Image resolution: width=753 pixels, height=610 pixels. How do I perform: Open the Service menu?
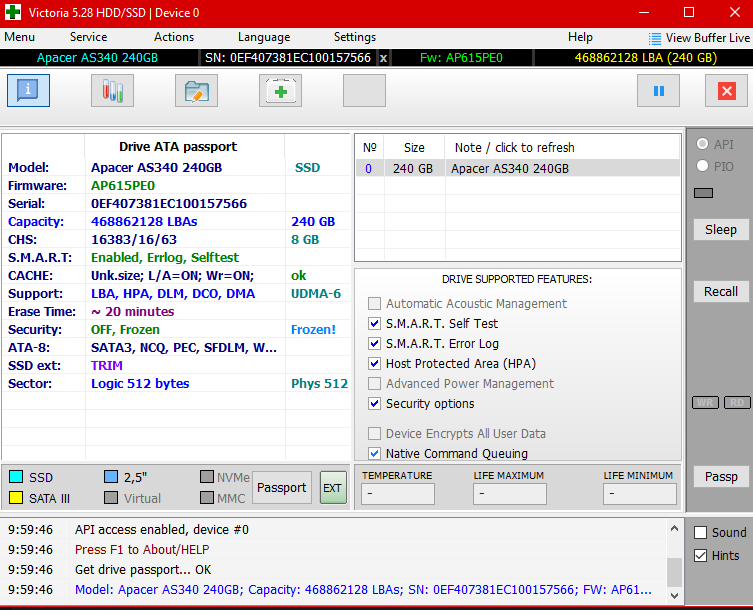pyautogui.click(x=88, y=37)
